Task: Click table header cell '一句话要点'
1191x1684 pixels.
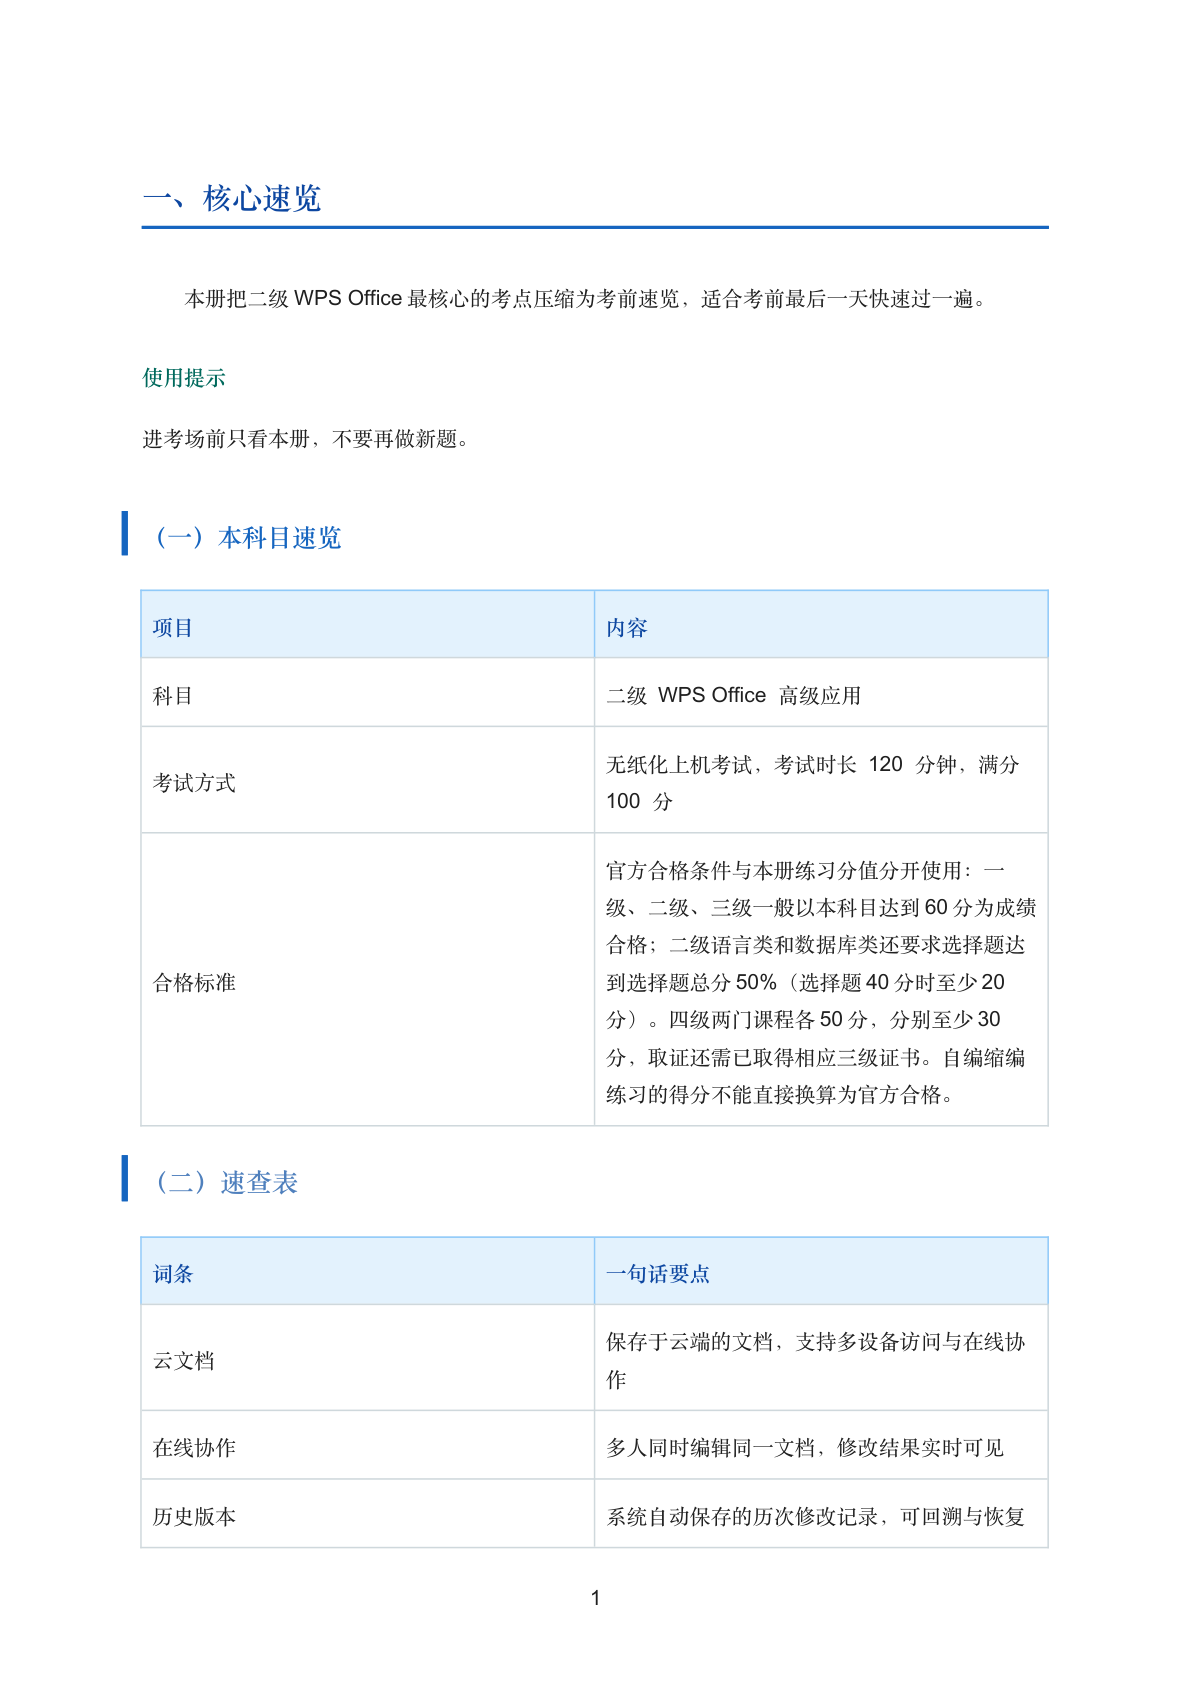Action: coord(821,1271)
